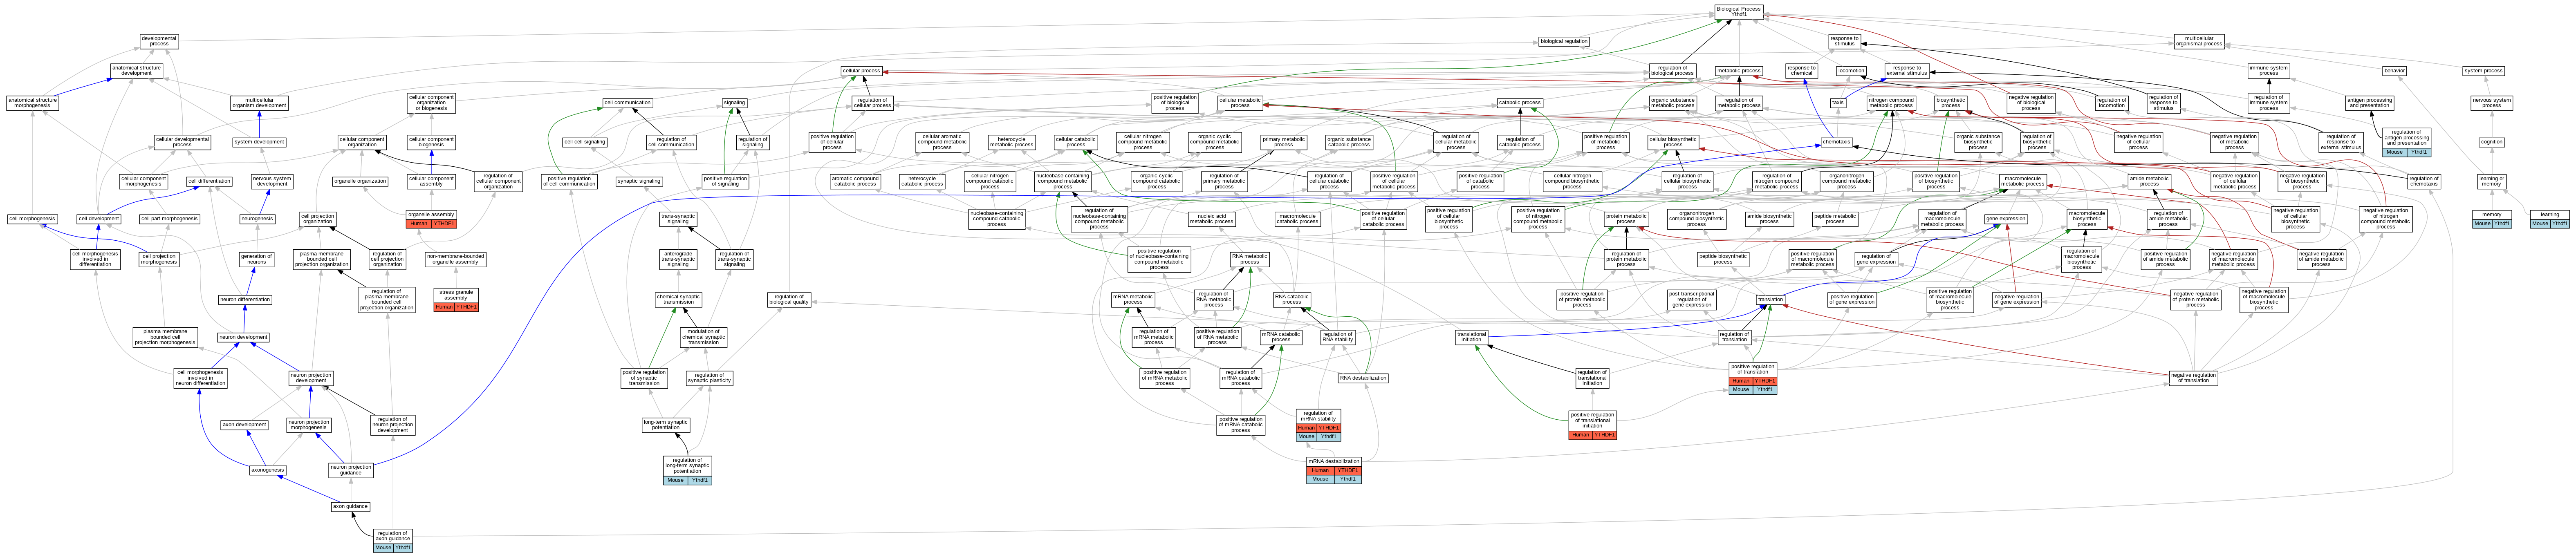Viewport: 2576px width, 557px height.
Task: Click the 'neuron development' node
Action: tap(244, 337)
